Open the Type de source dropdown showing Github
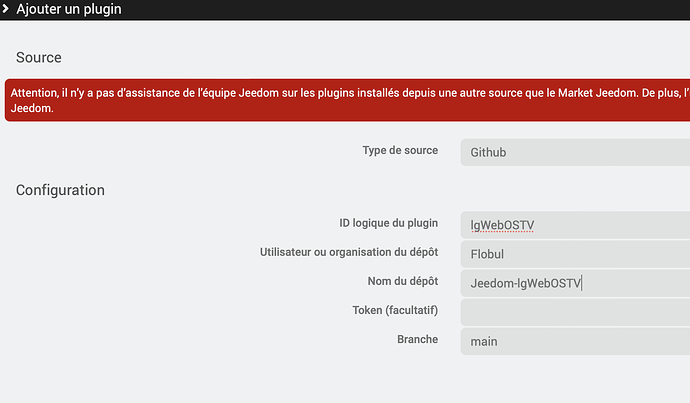This screenshot has height=403, width=690. tap(575, 152)
